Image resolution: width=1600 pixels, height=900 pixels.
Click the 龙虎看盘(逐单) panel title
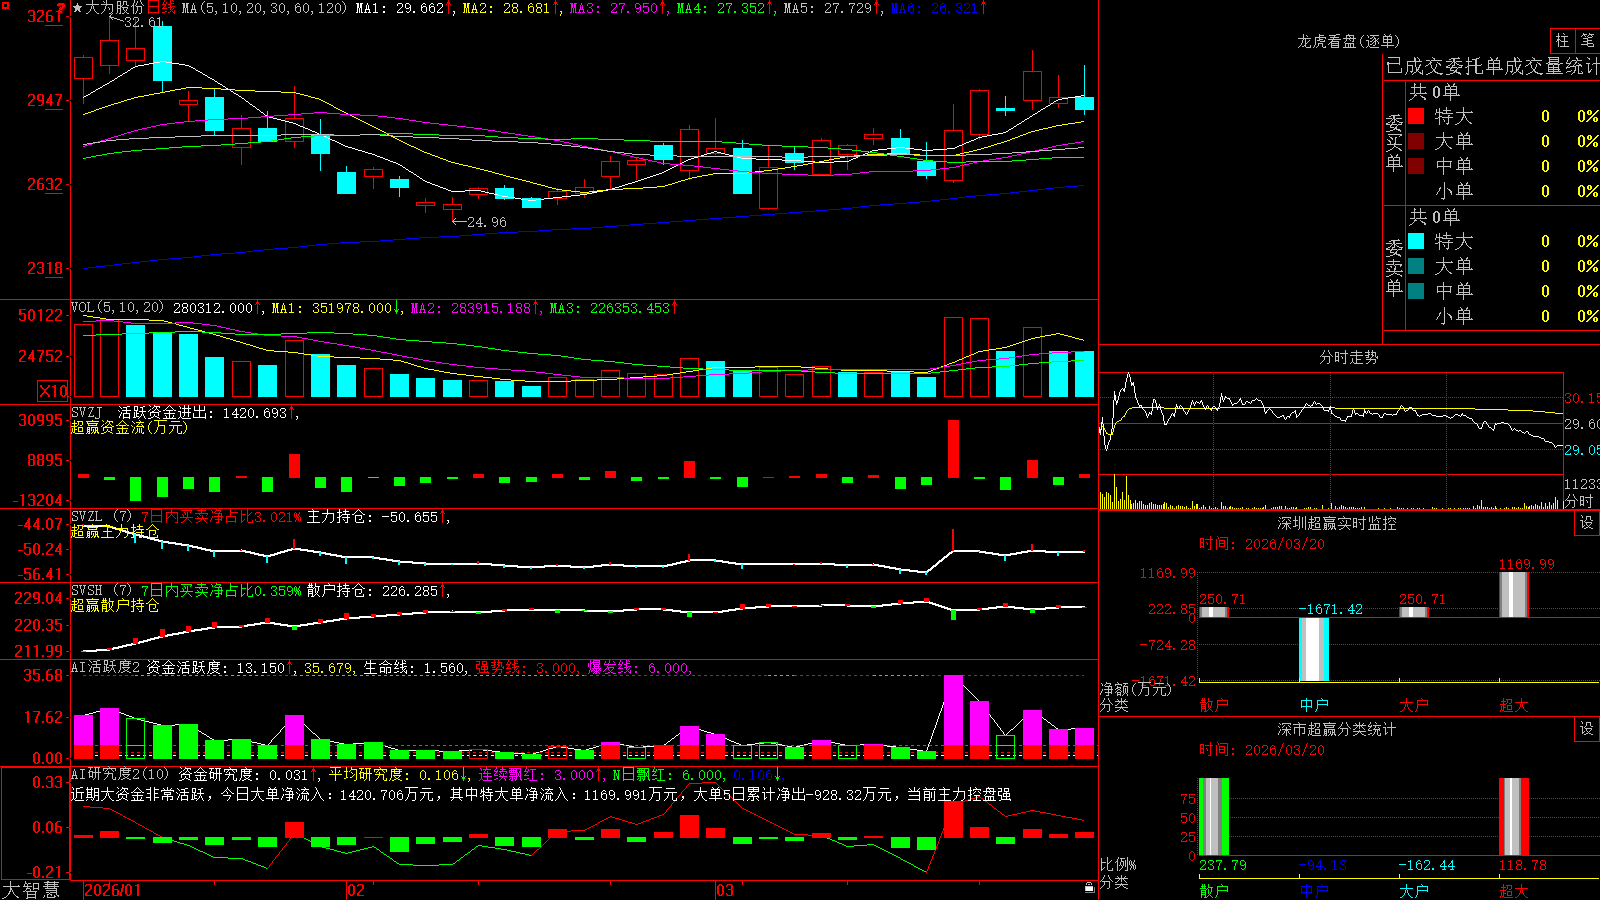click(x=1348, y=41)
